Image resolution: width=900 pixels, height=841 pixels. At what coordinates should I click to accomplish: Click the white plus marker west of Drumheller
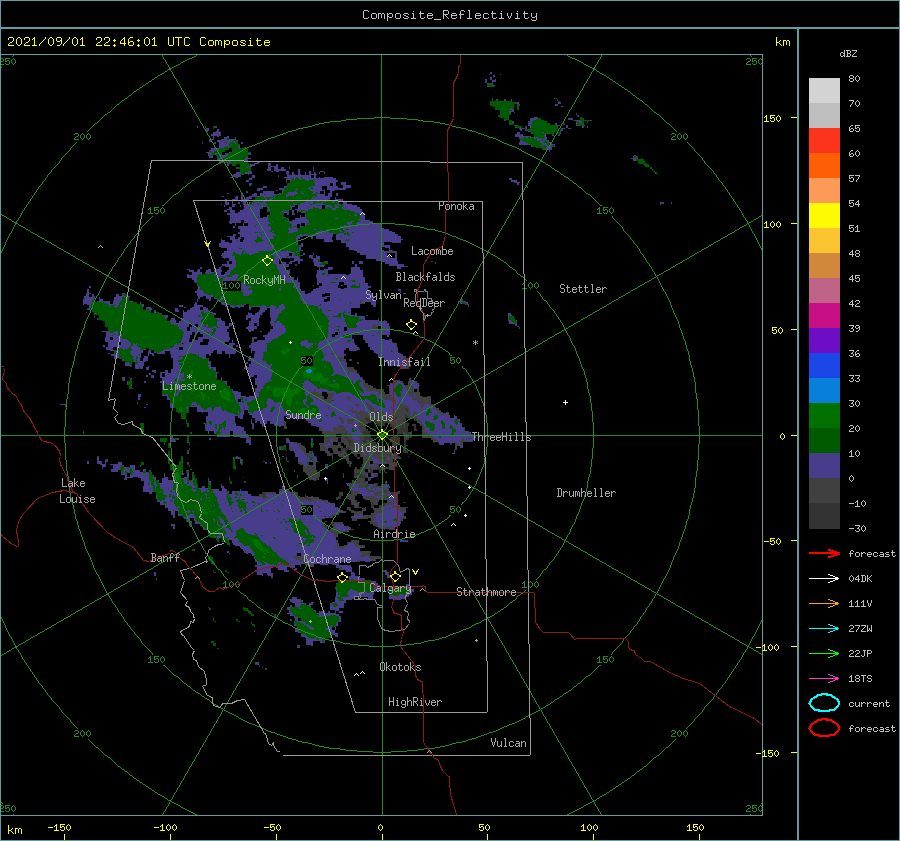pos(565,402)
